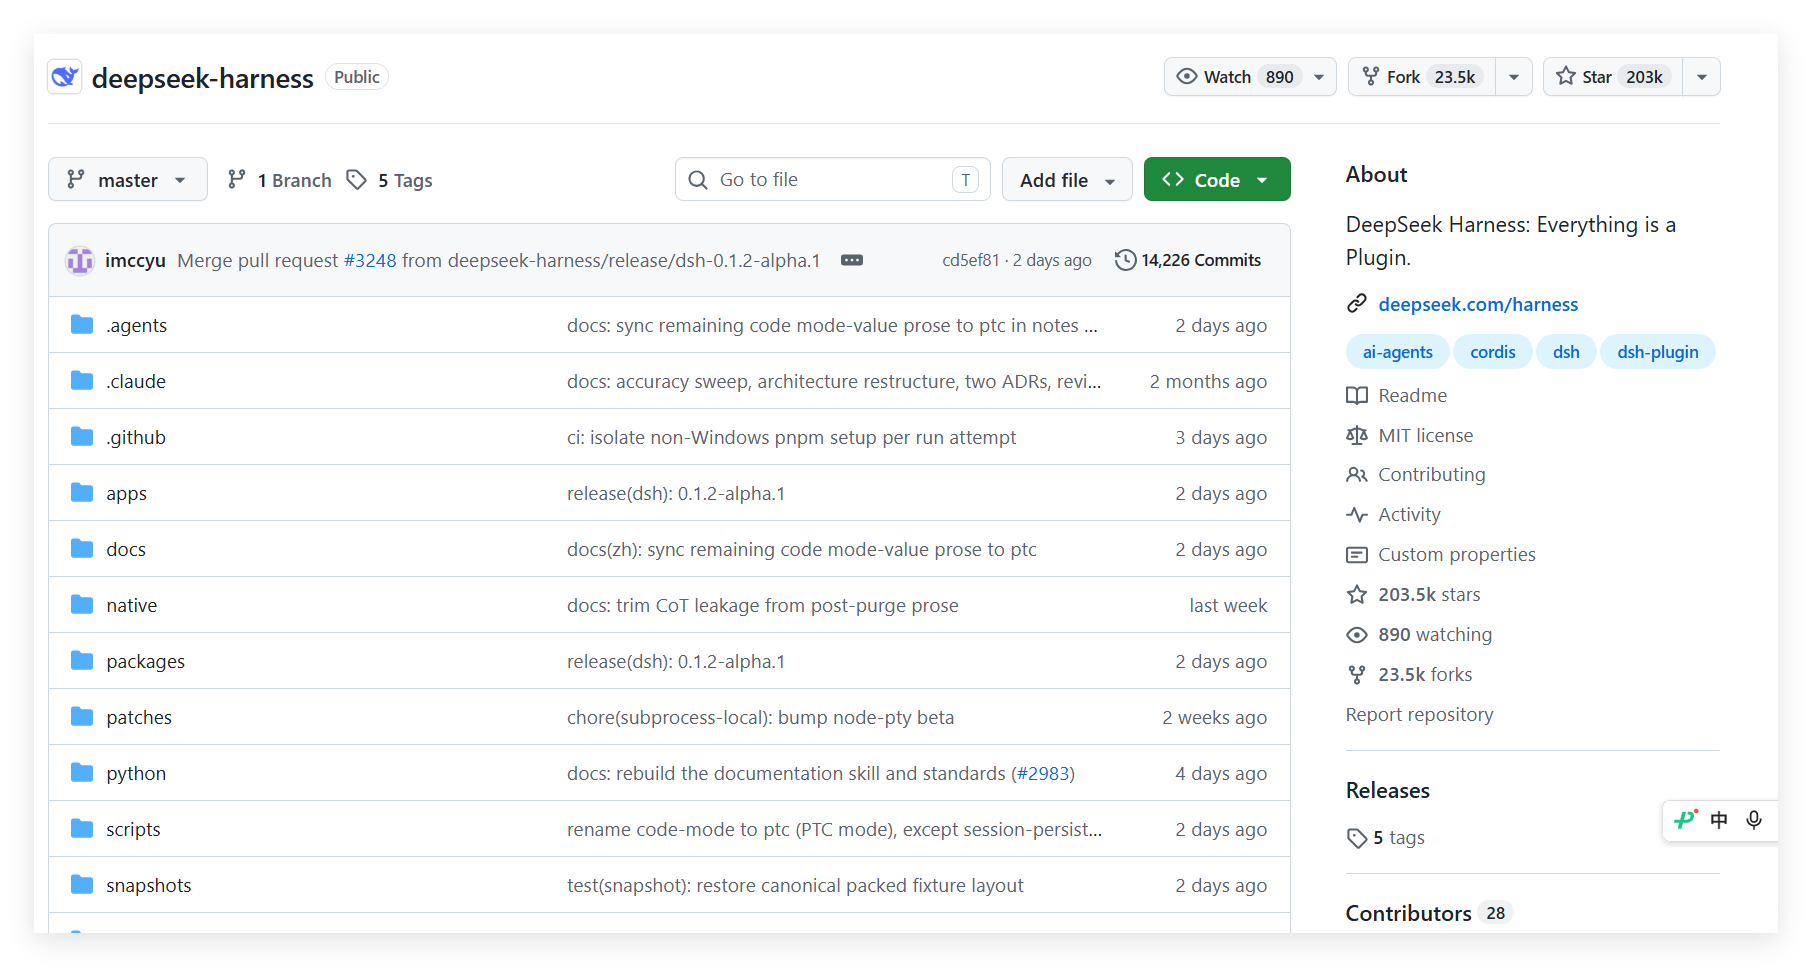Switch the Chinese input mode icon
The height and width of the screenshot is (967, 1812).
coord(1719,820)
